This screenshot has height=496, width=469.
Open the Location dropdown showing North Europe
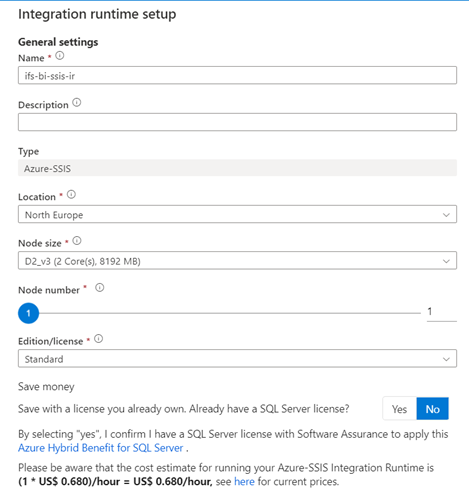237,214
